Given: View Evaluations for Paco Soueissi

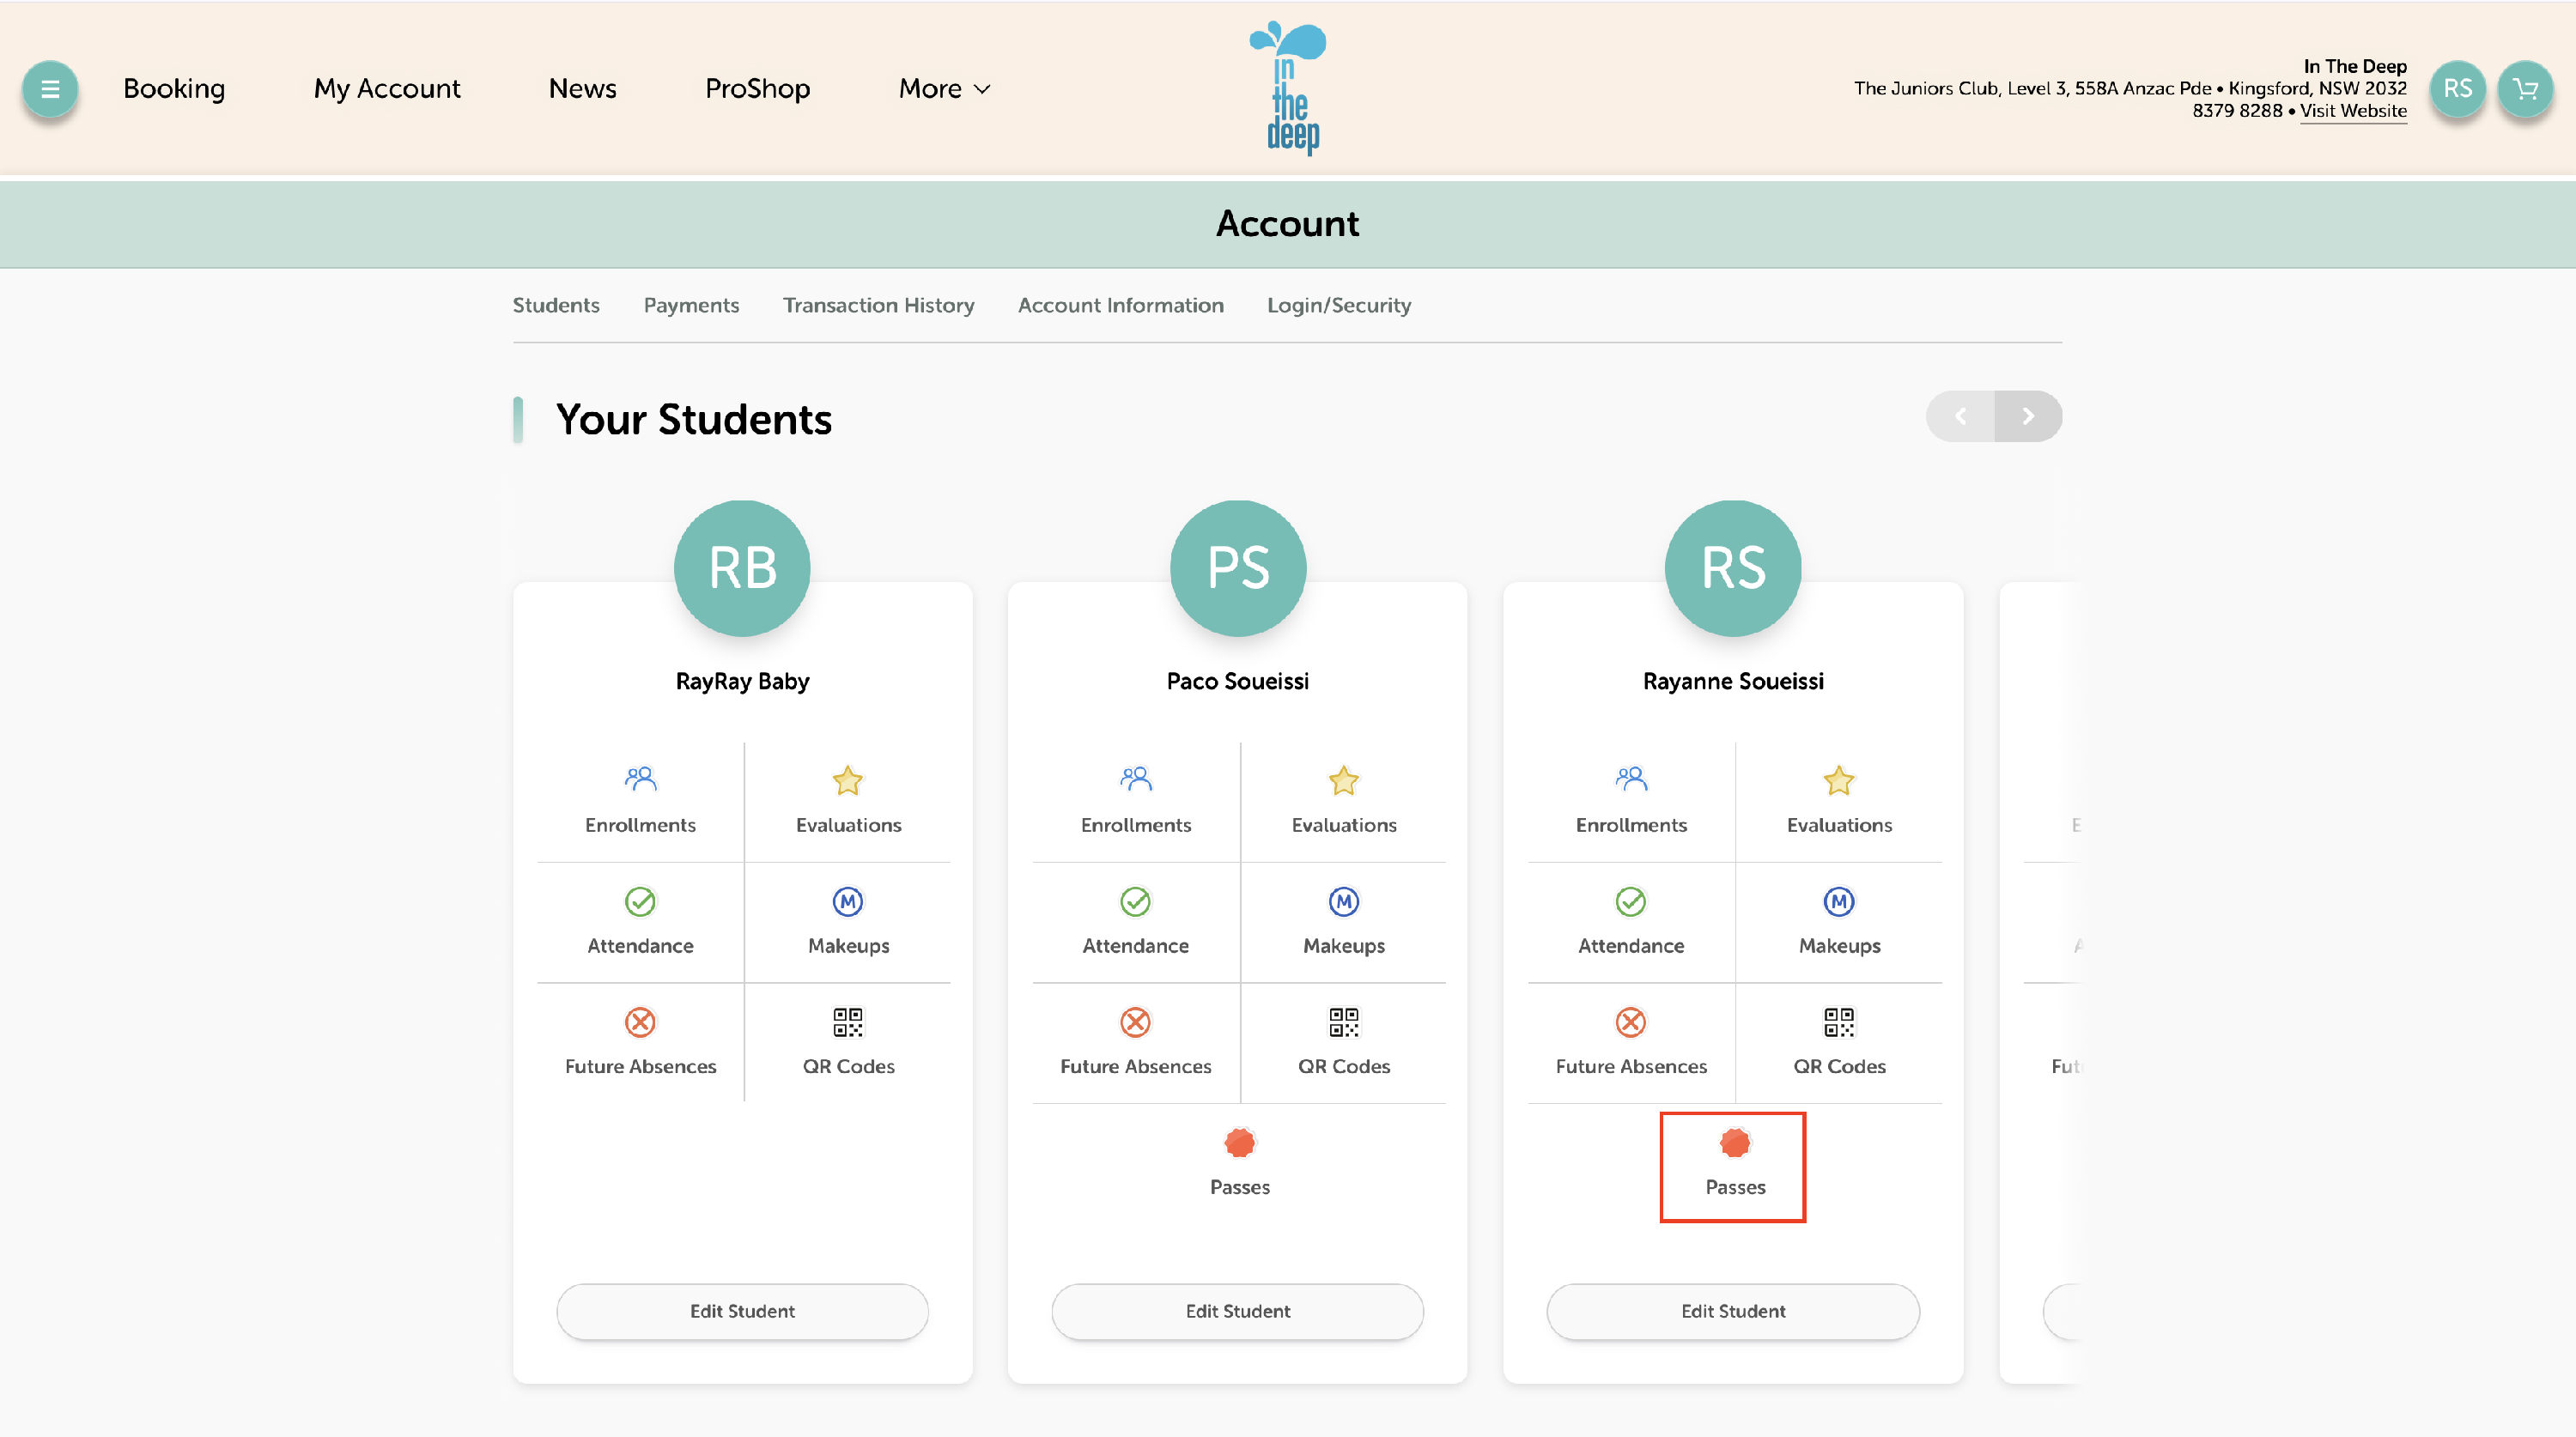Looking at the screenshot, I should 1343,799.
